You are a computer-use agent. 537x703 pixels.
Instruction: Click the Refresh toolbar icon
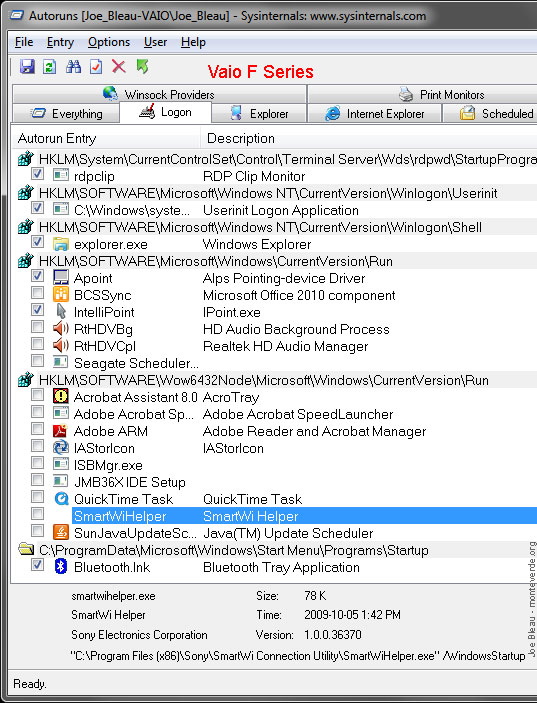(49, 67)
